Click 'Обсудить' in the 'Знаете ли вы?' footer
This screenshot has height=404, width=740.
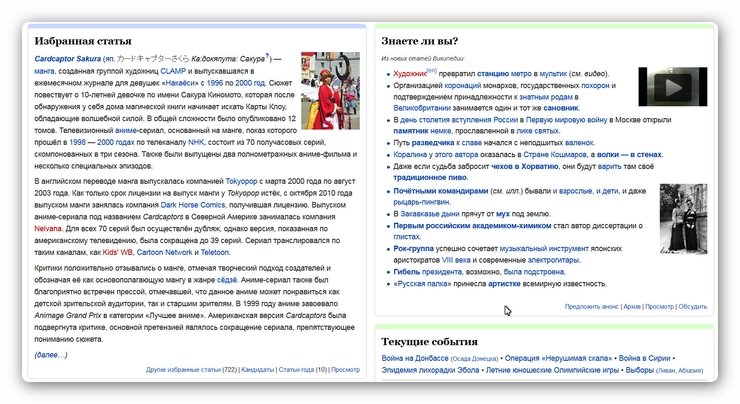[693, 306]
